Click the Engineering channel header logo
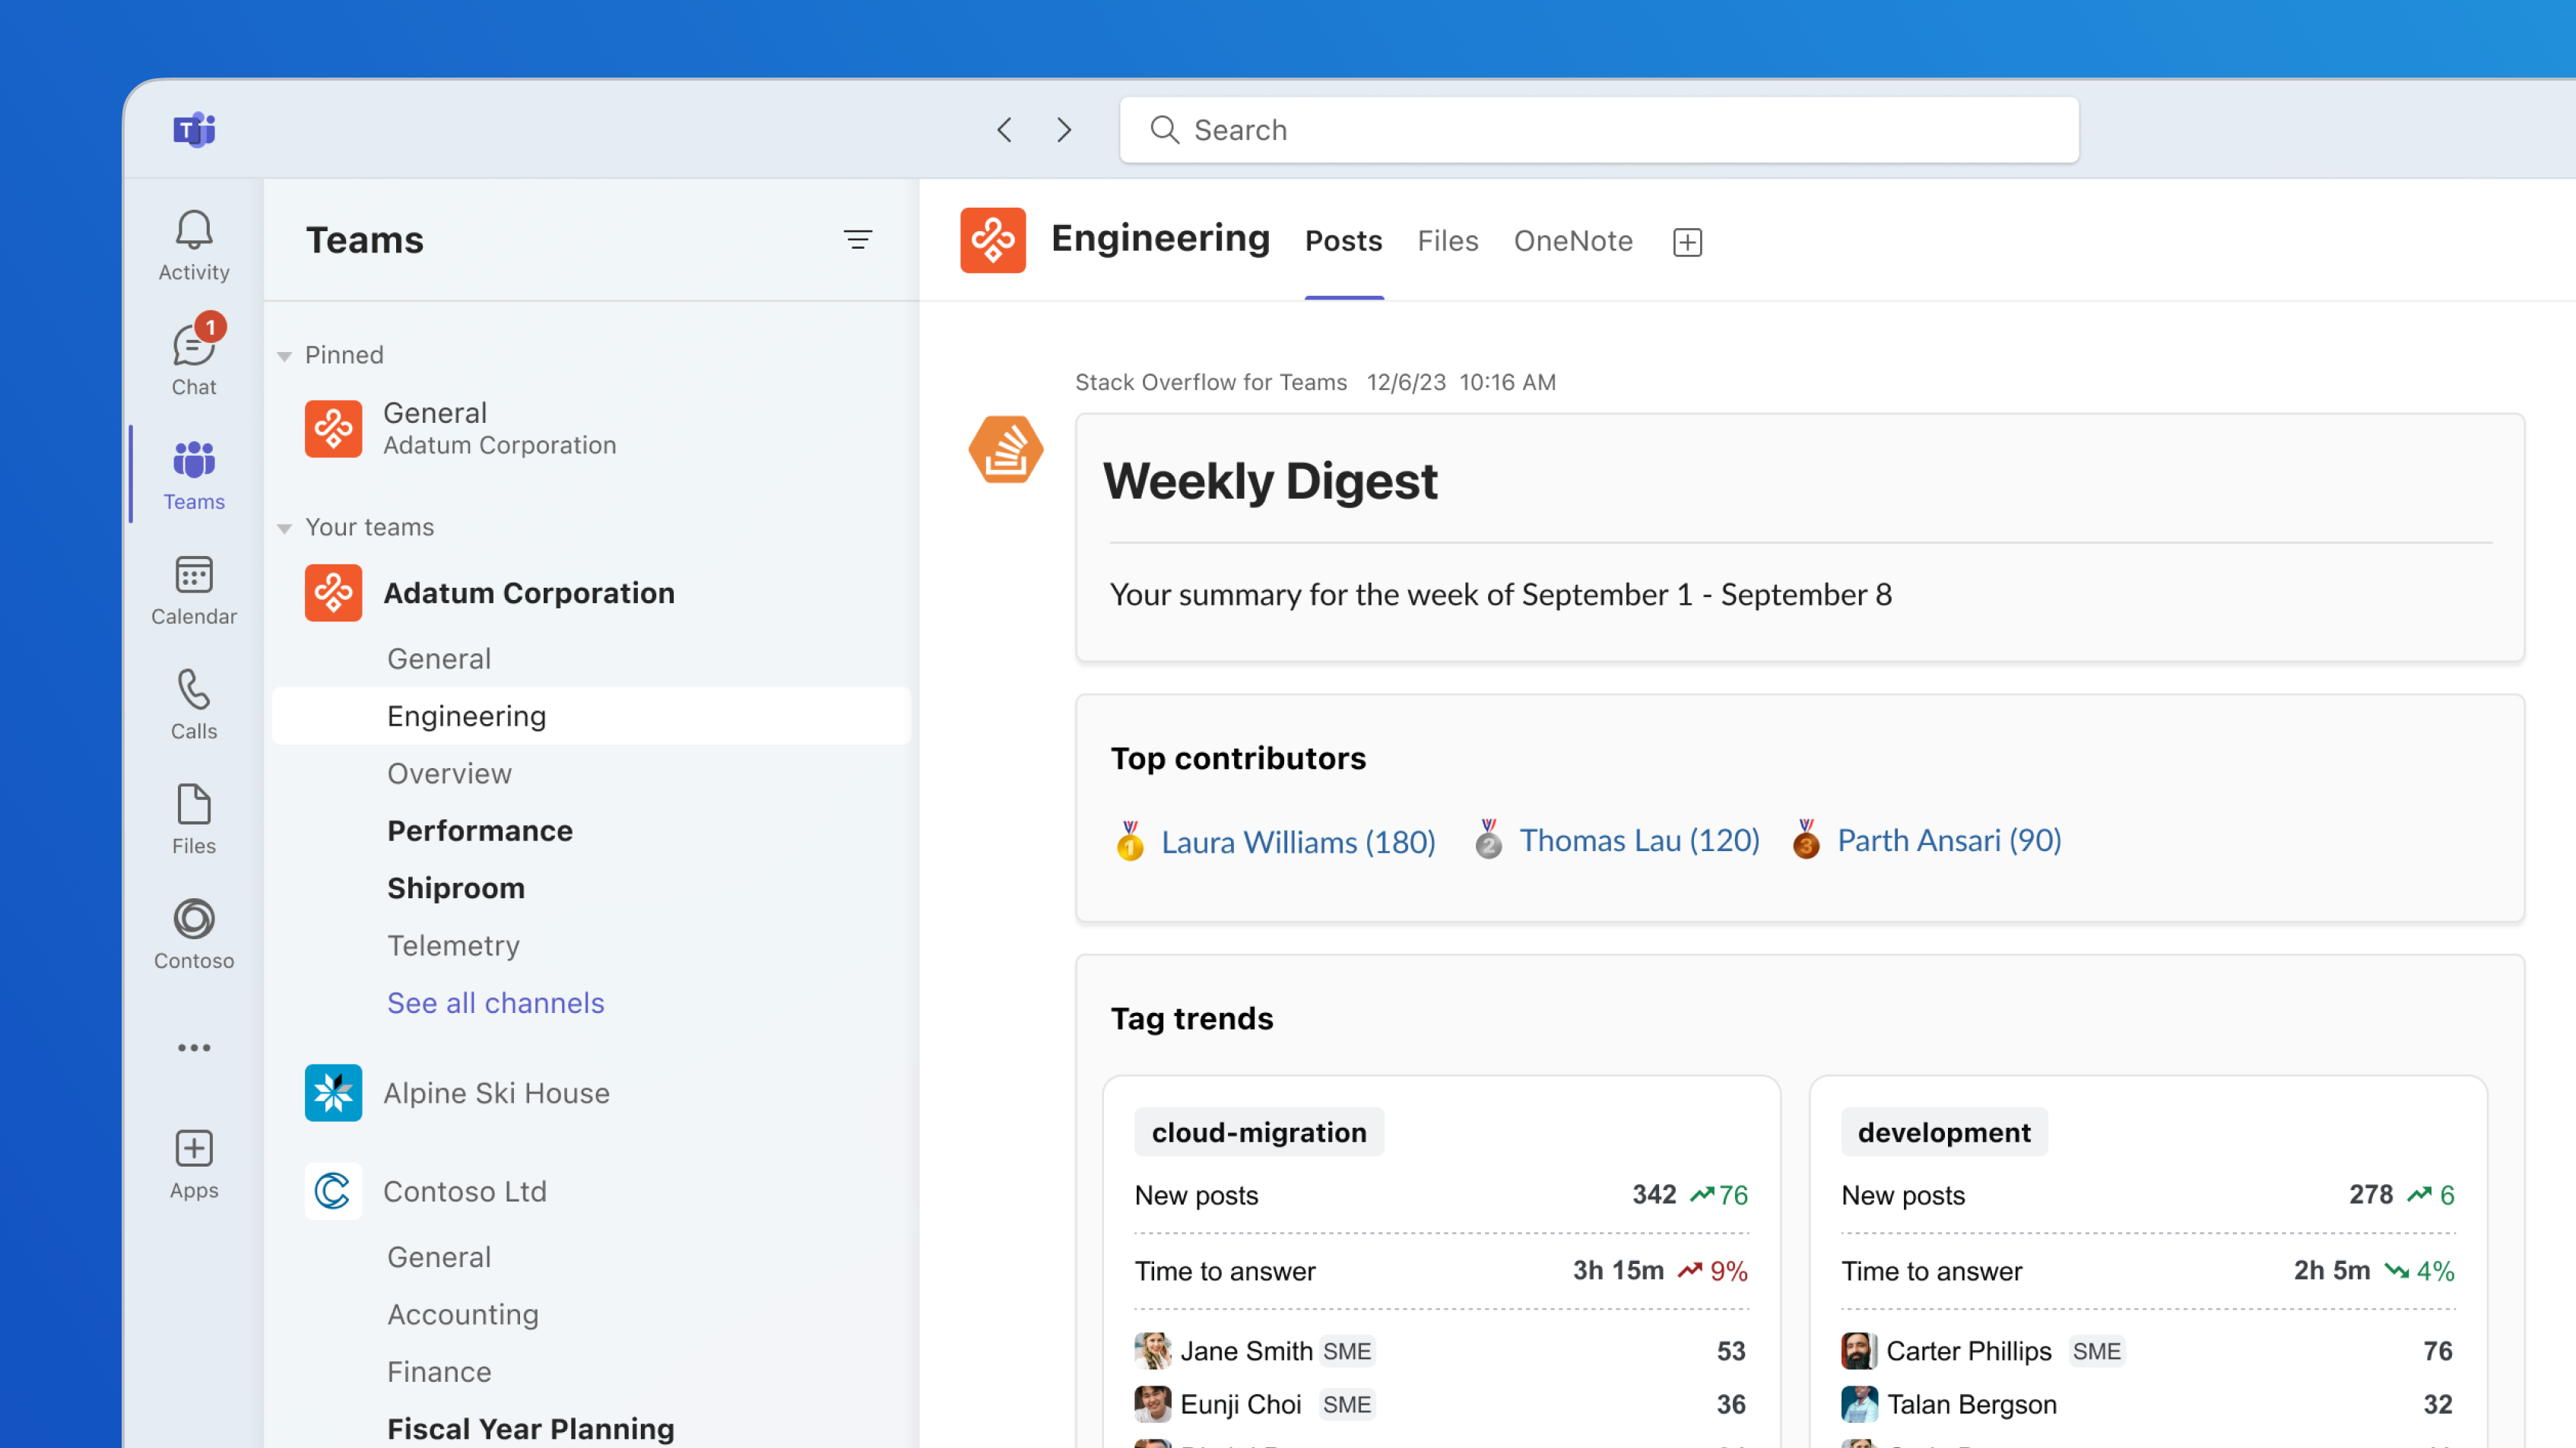The height and width of the screenshot is (1448, 2576). click(x=992, y=240)
